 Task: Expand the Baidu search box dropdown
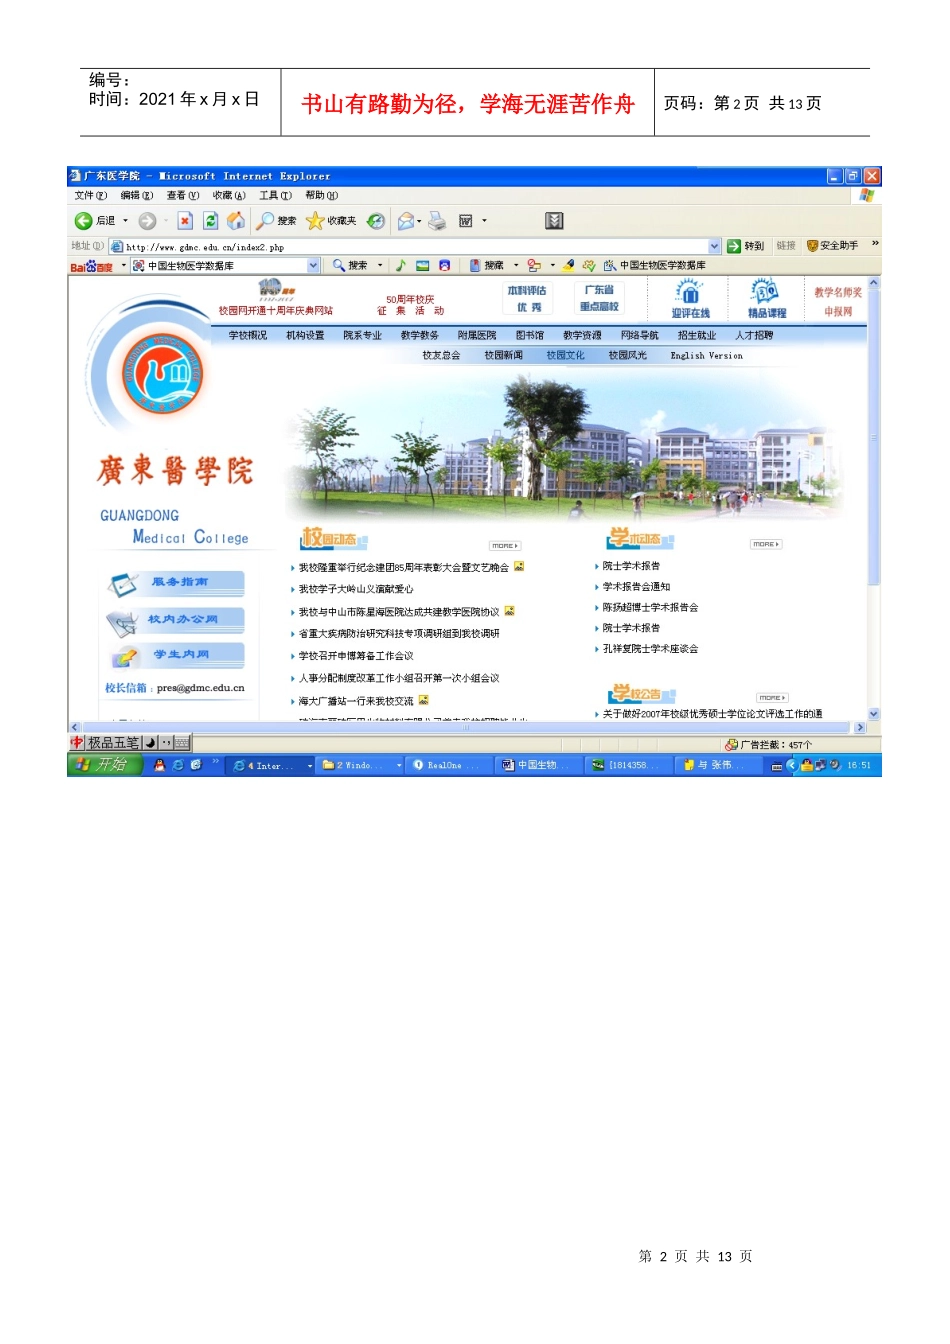pos(314,266)
